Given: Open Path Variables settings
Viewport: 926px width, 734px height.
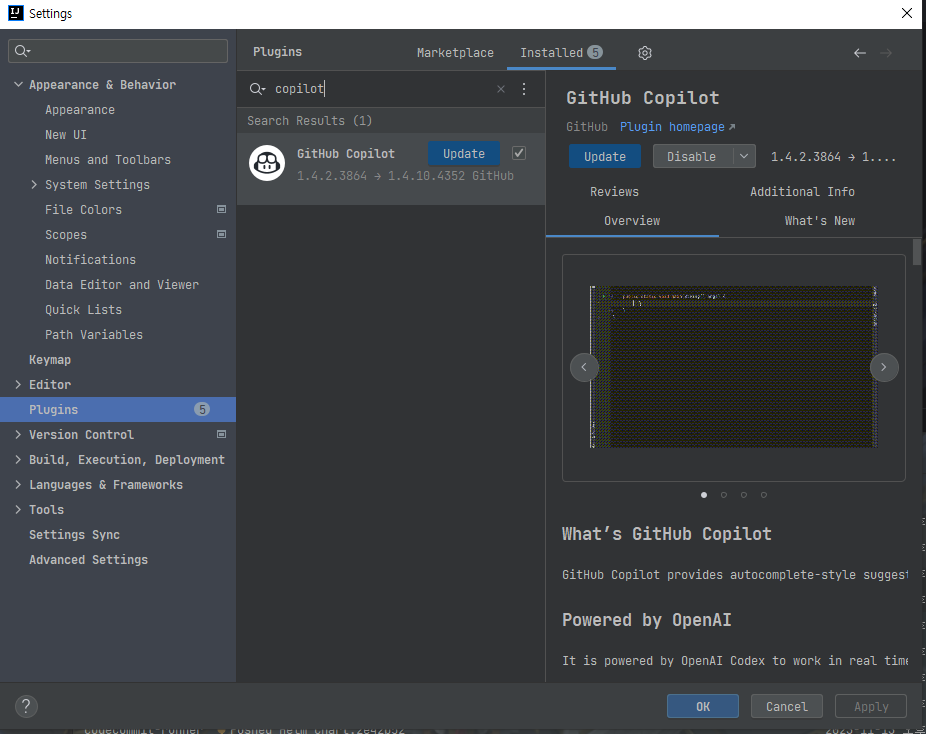Looking at the screenshot, I should [94, 335].
